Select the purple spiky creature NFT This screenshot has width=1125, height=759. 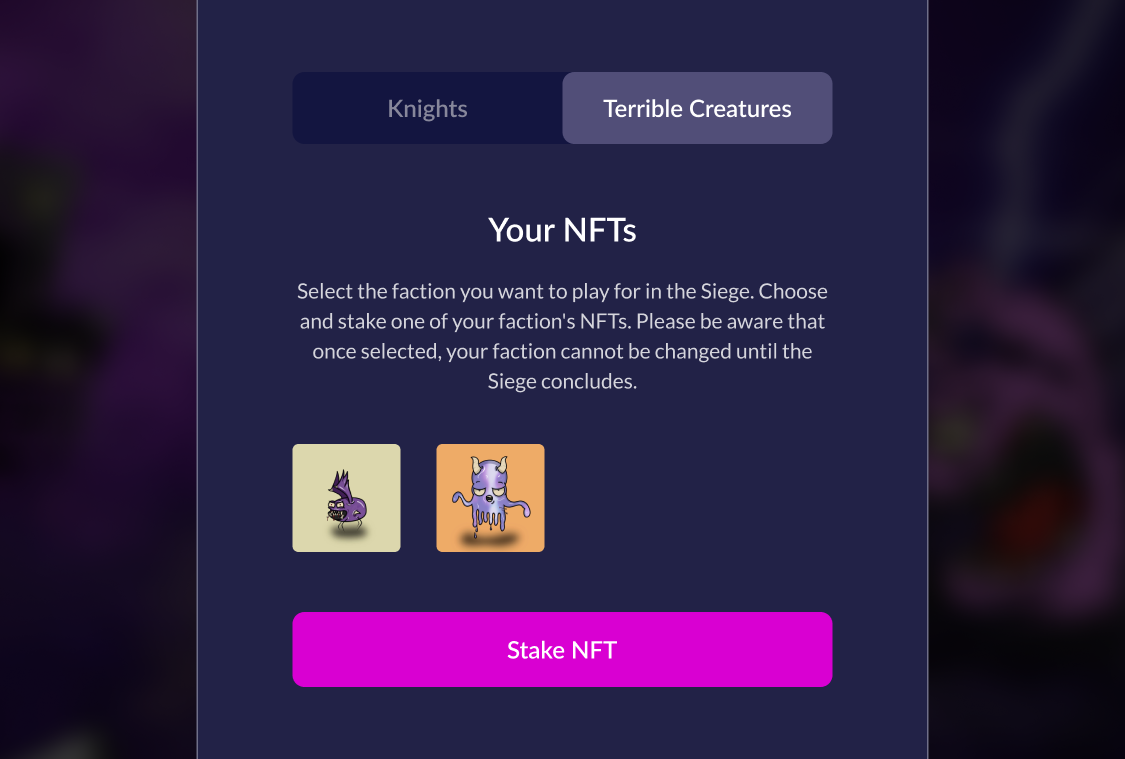(346, 498)
